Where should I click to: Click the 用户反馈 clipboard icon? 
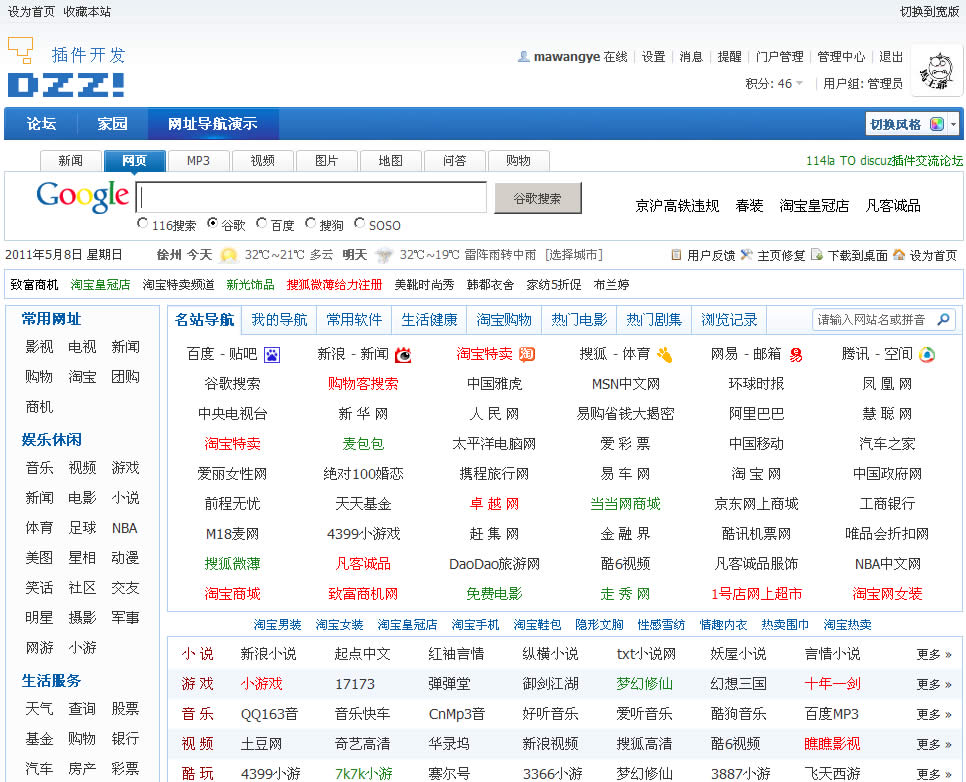click(x=676, y=255)
